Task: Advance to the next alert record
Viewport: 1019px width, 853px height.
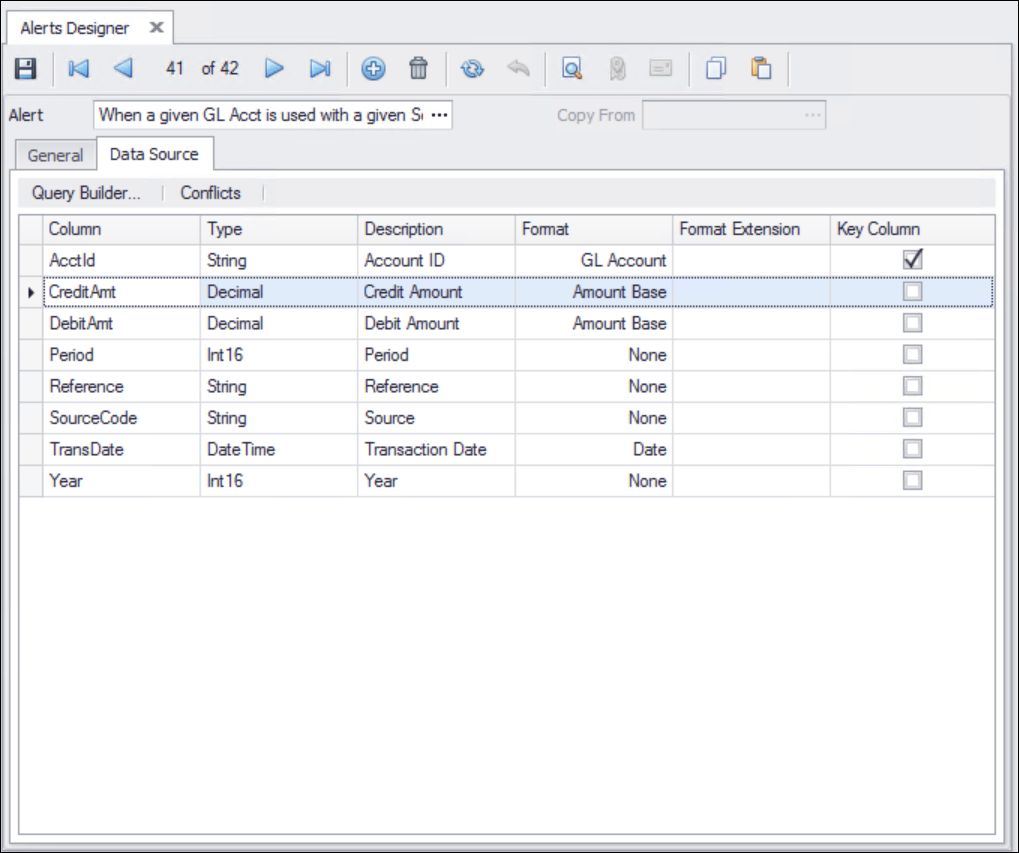Action: 274,69
